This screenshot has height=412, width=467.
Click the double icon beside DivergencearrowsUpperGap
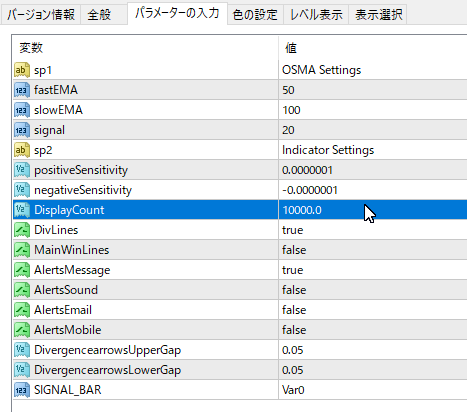22,350
